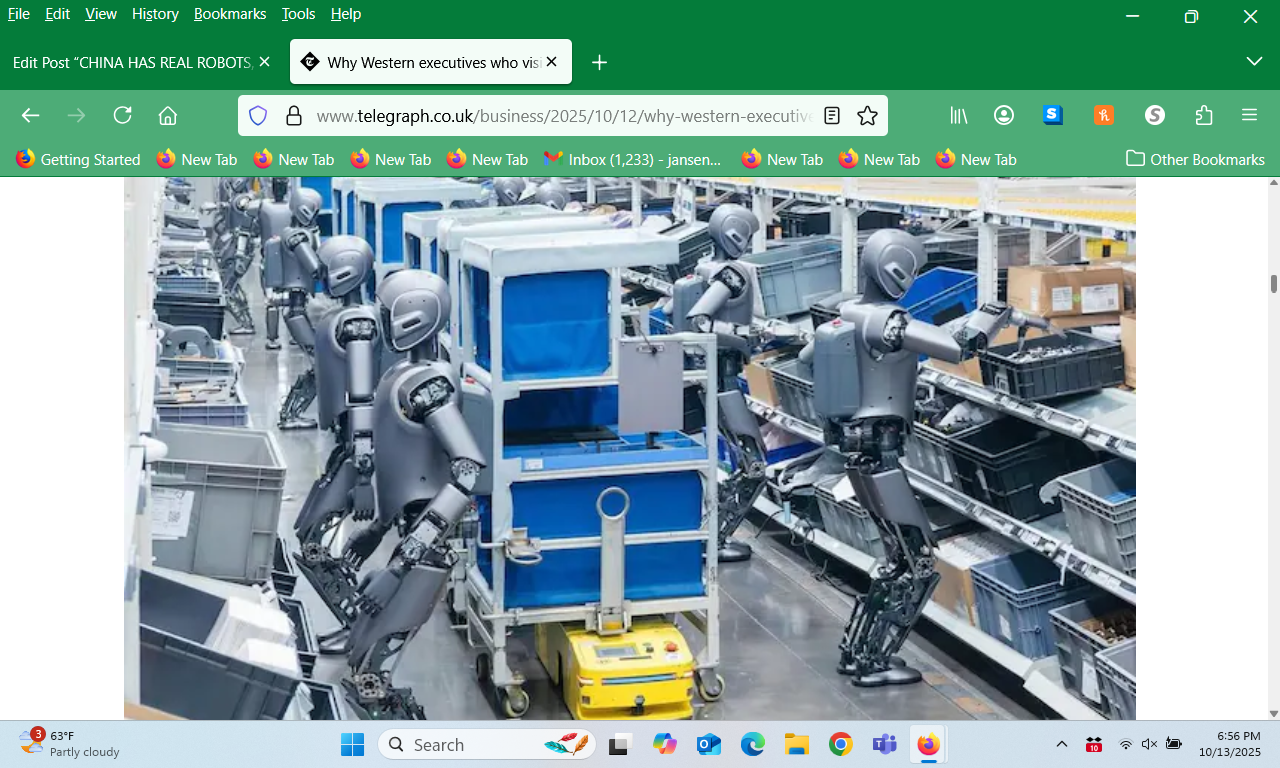Open the Firefox hamburger application menu
Screen dimensions: 1280x768
[x=1249, y=115]
